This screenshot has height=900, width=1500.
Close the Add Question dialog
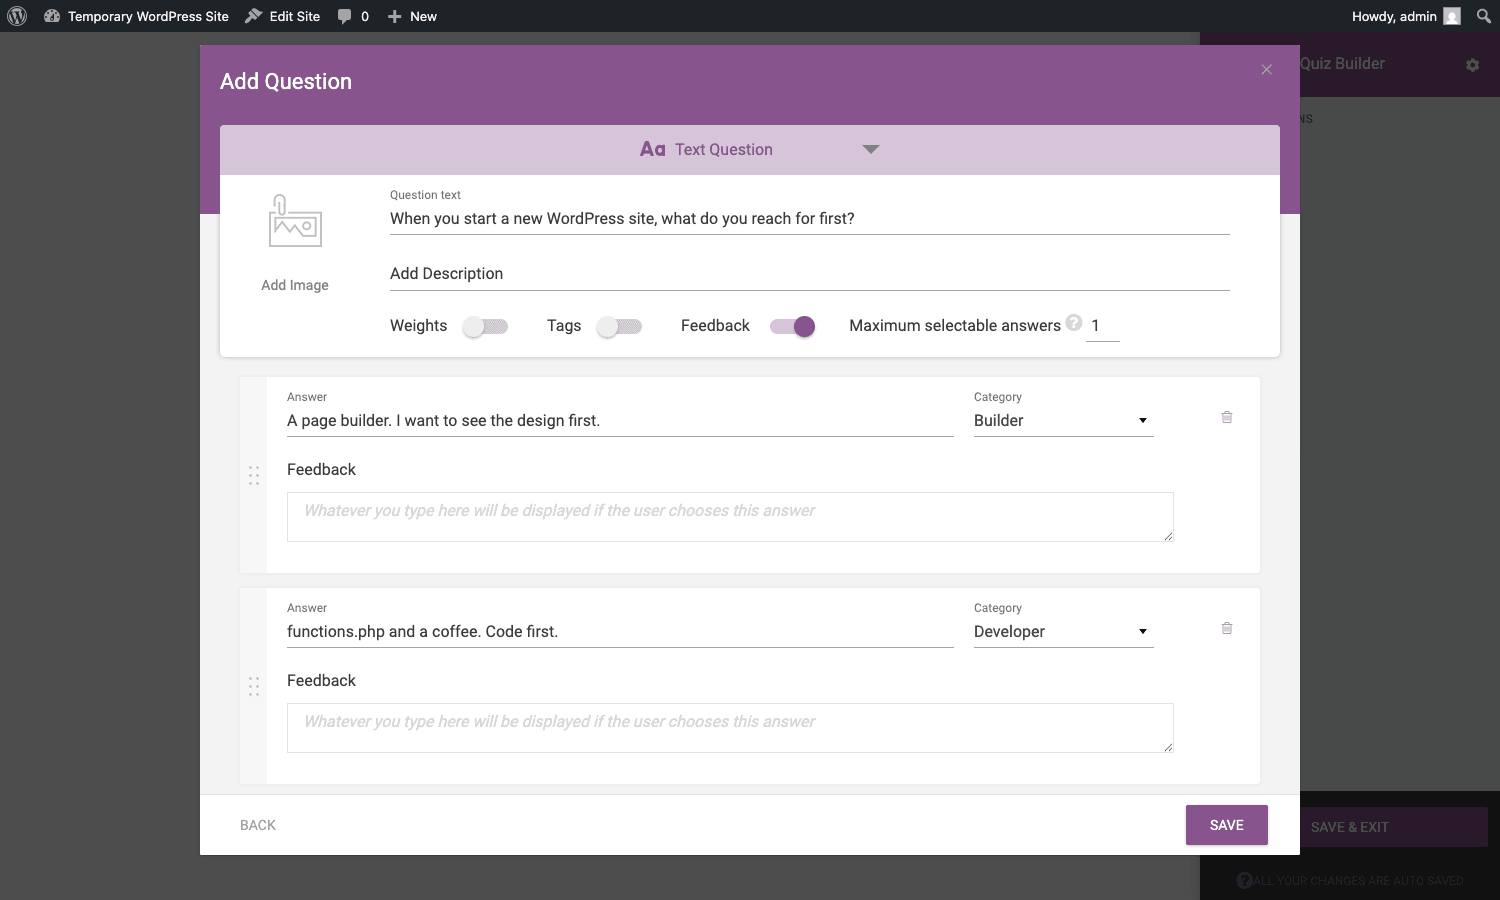[x=1267, y=69]
